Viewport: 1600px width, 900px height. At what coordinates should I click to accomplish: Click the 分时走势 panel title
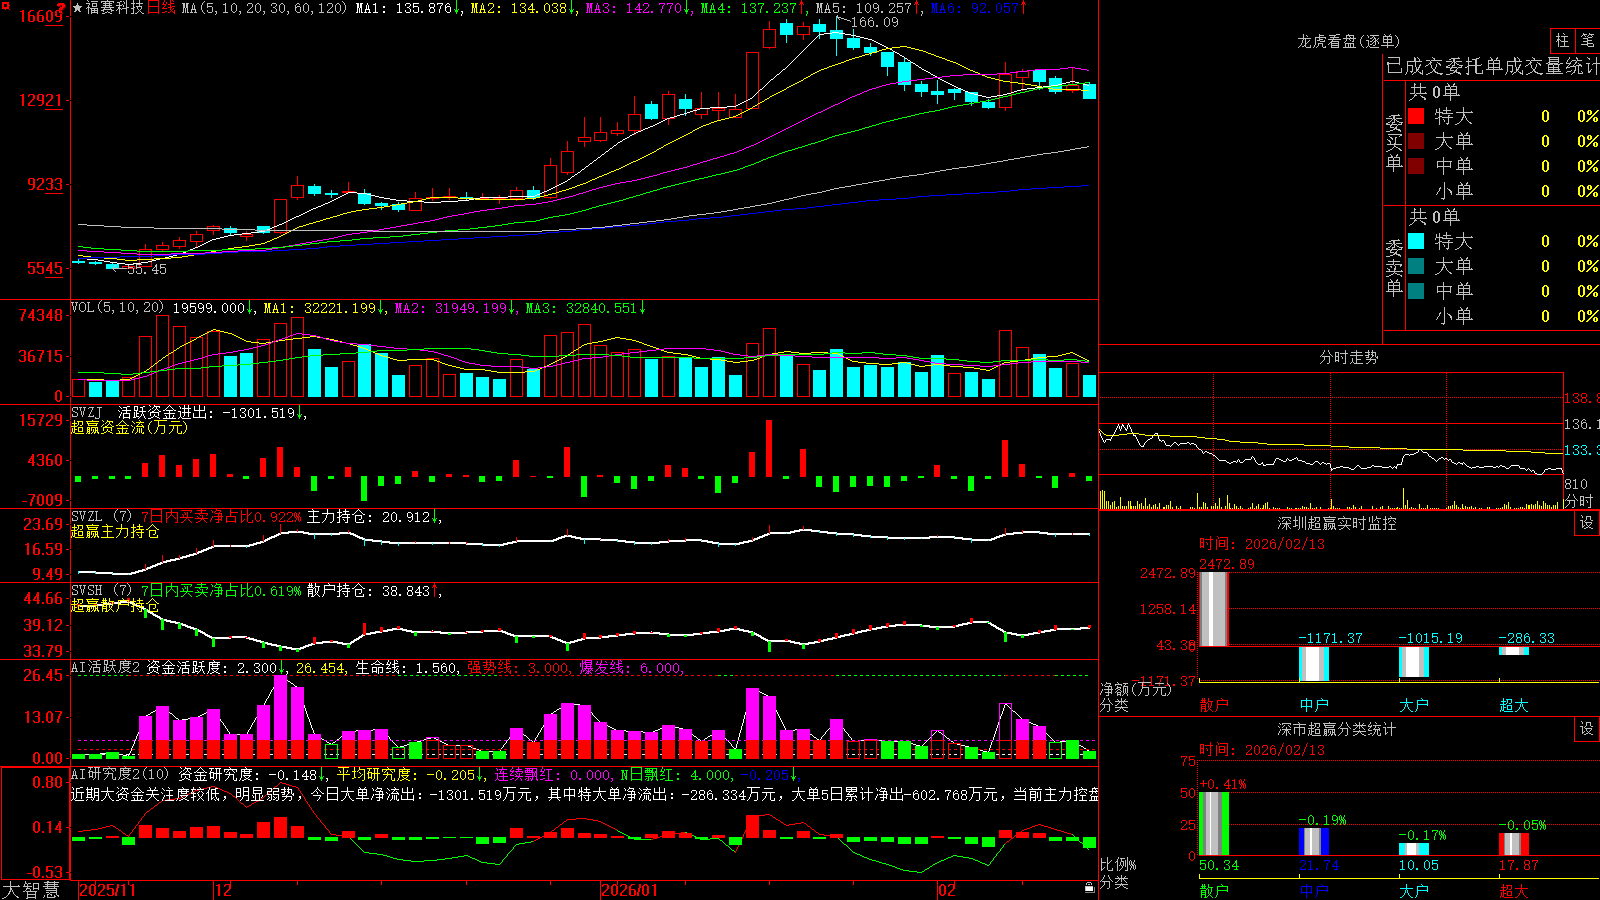click(x=1348, y=357)
